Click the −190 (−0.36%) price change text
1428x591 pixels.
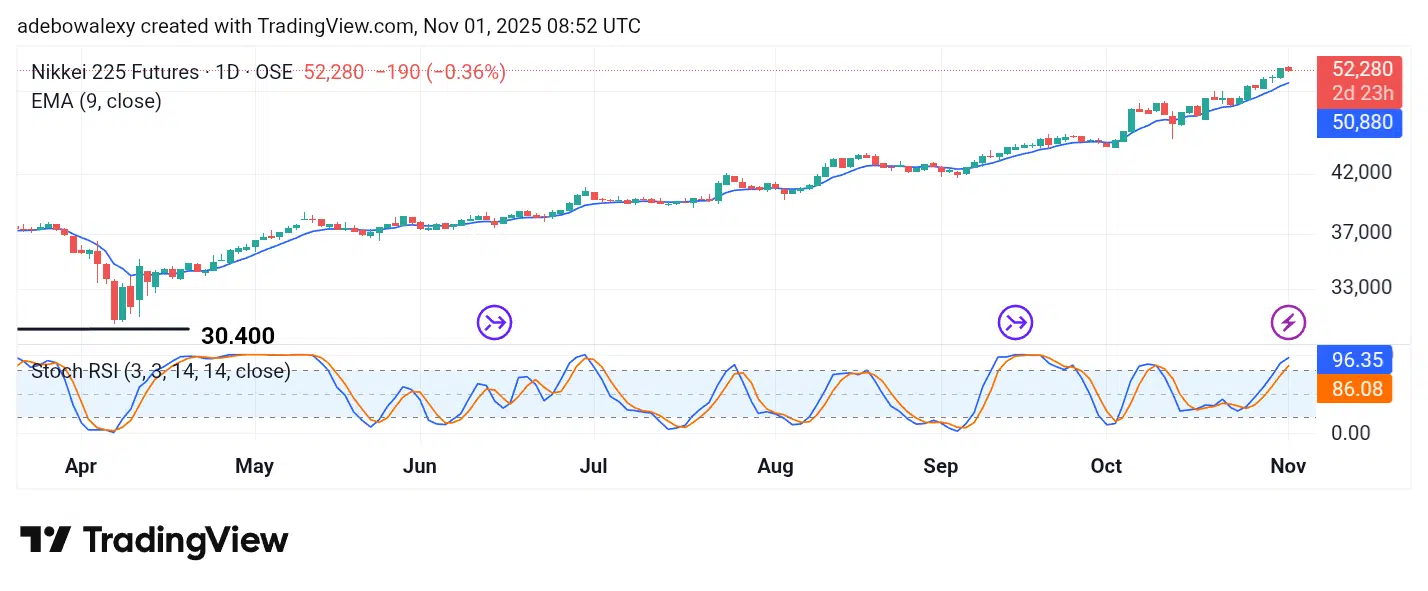coord(439,72)
